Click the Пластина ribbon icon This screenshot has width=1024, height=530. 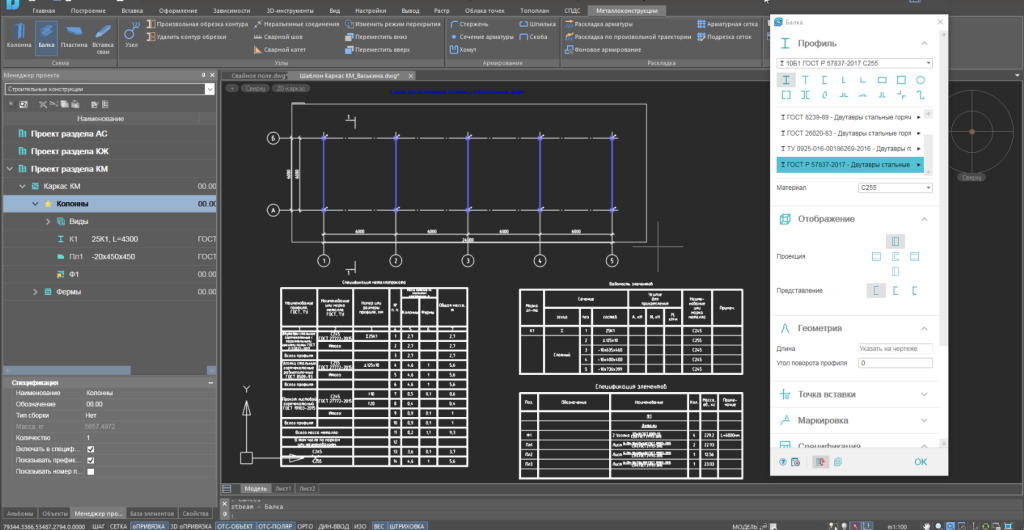(73, 34)
